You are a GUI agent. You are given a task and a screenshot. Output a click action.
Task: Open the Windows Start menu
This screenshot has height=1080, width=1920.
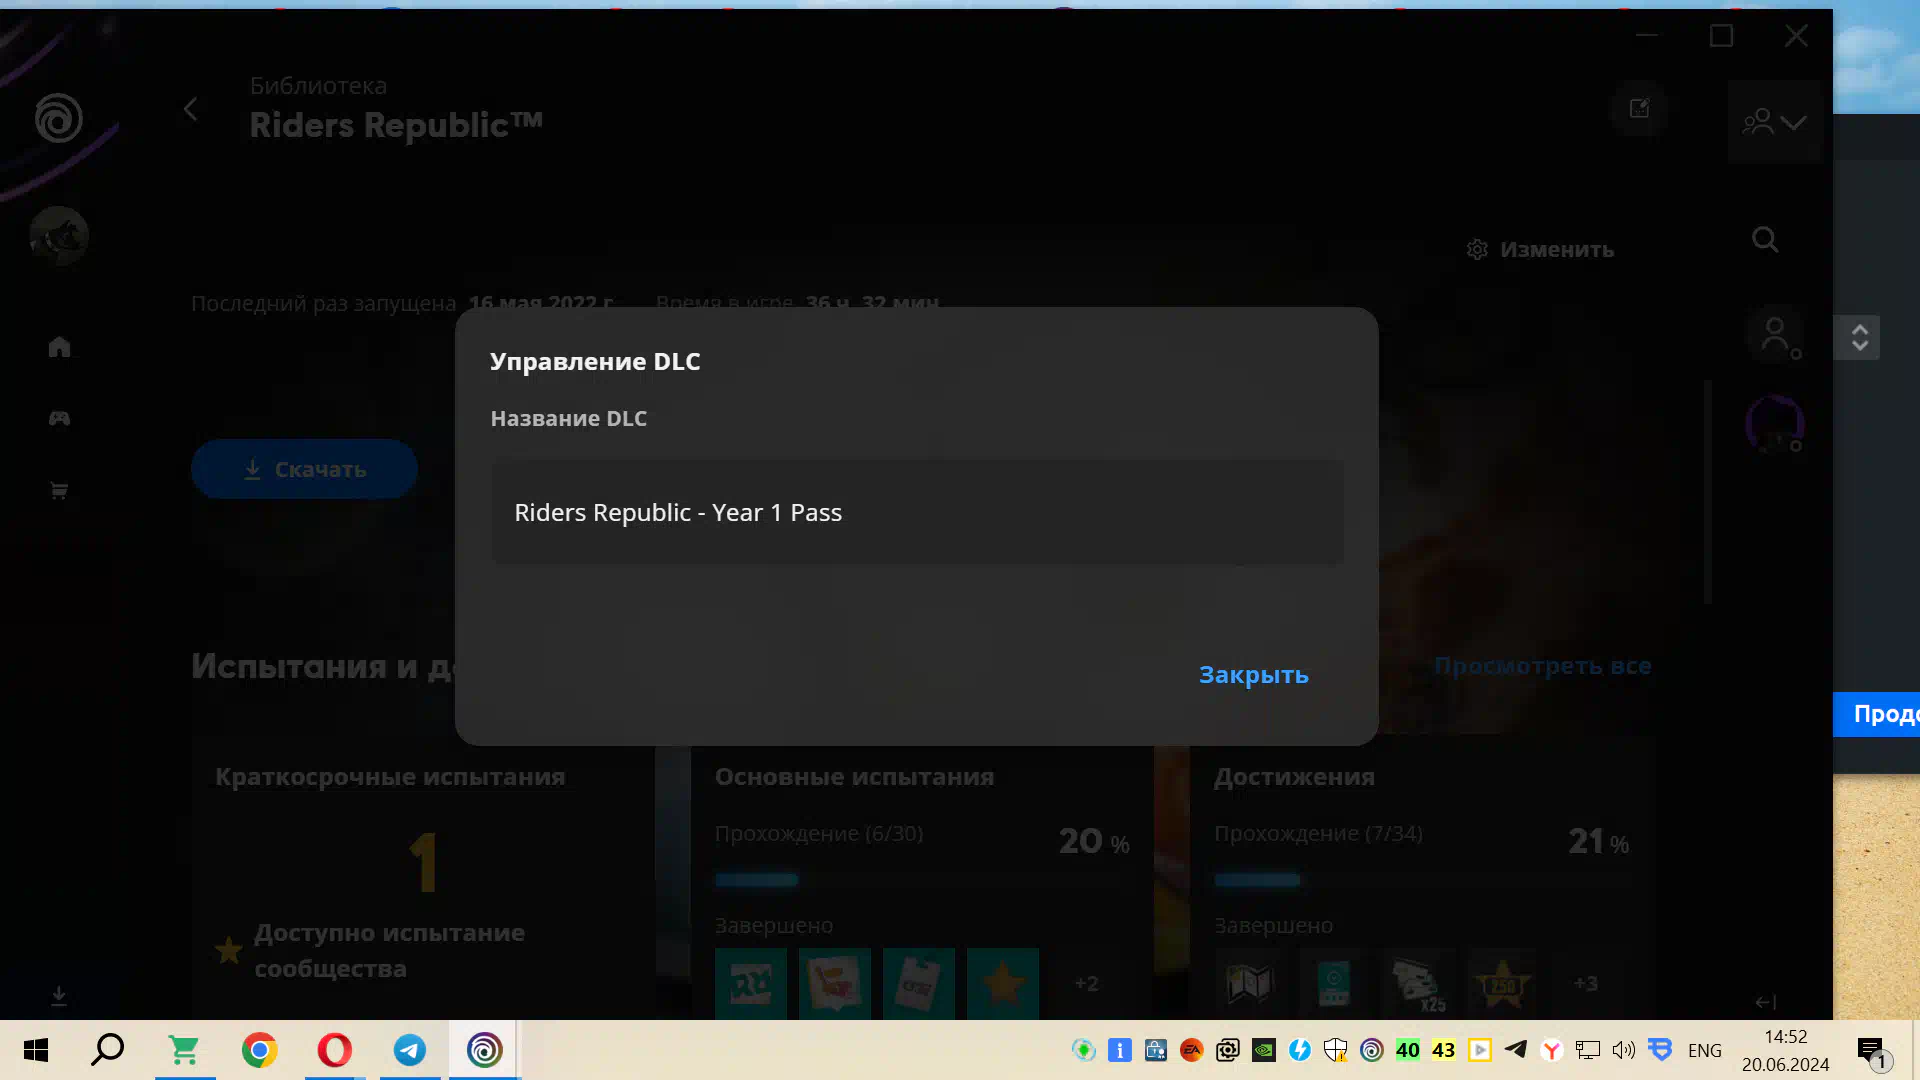[x=36, y=1050]
